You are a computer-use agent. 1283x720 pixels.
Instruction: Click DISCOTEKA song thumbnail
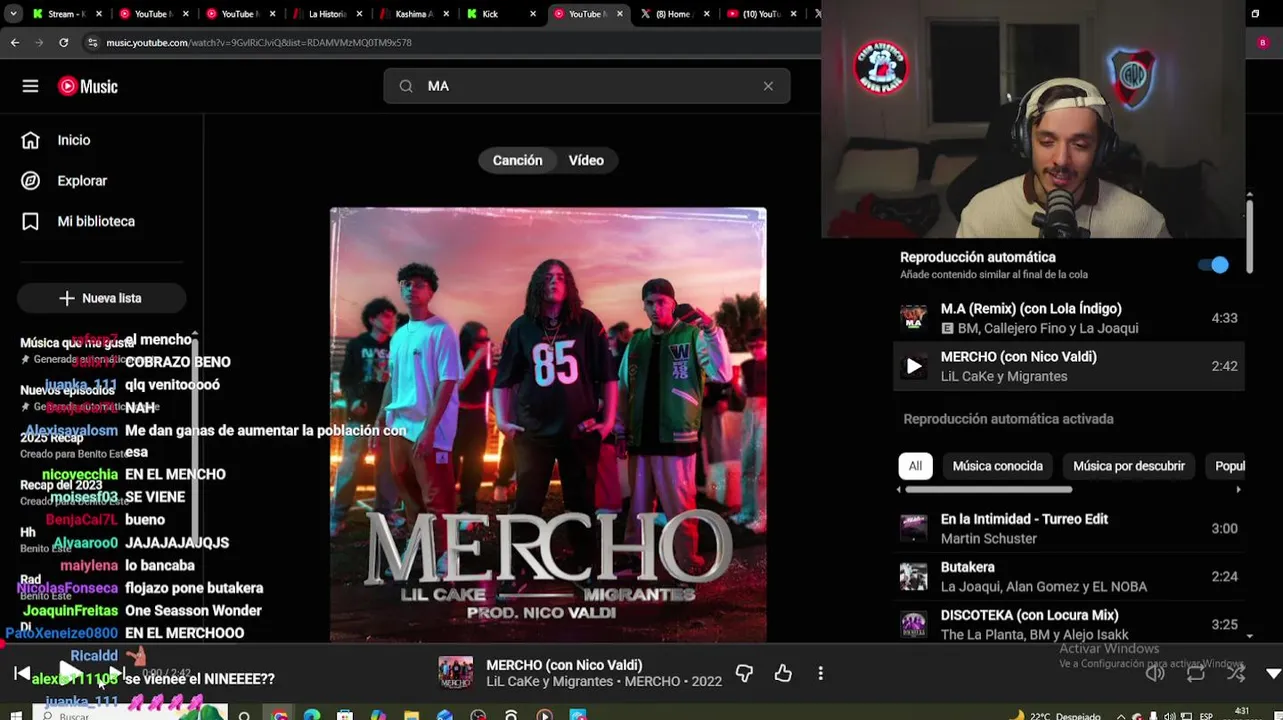coord(913,624)
